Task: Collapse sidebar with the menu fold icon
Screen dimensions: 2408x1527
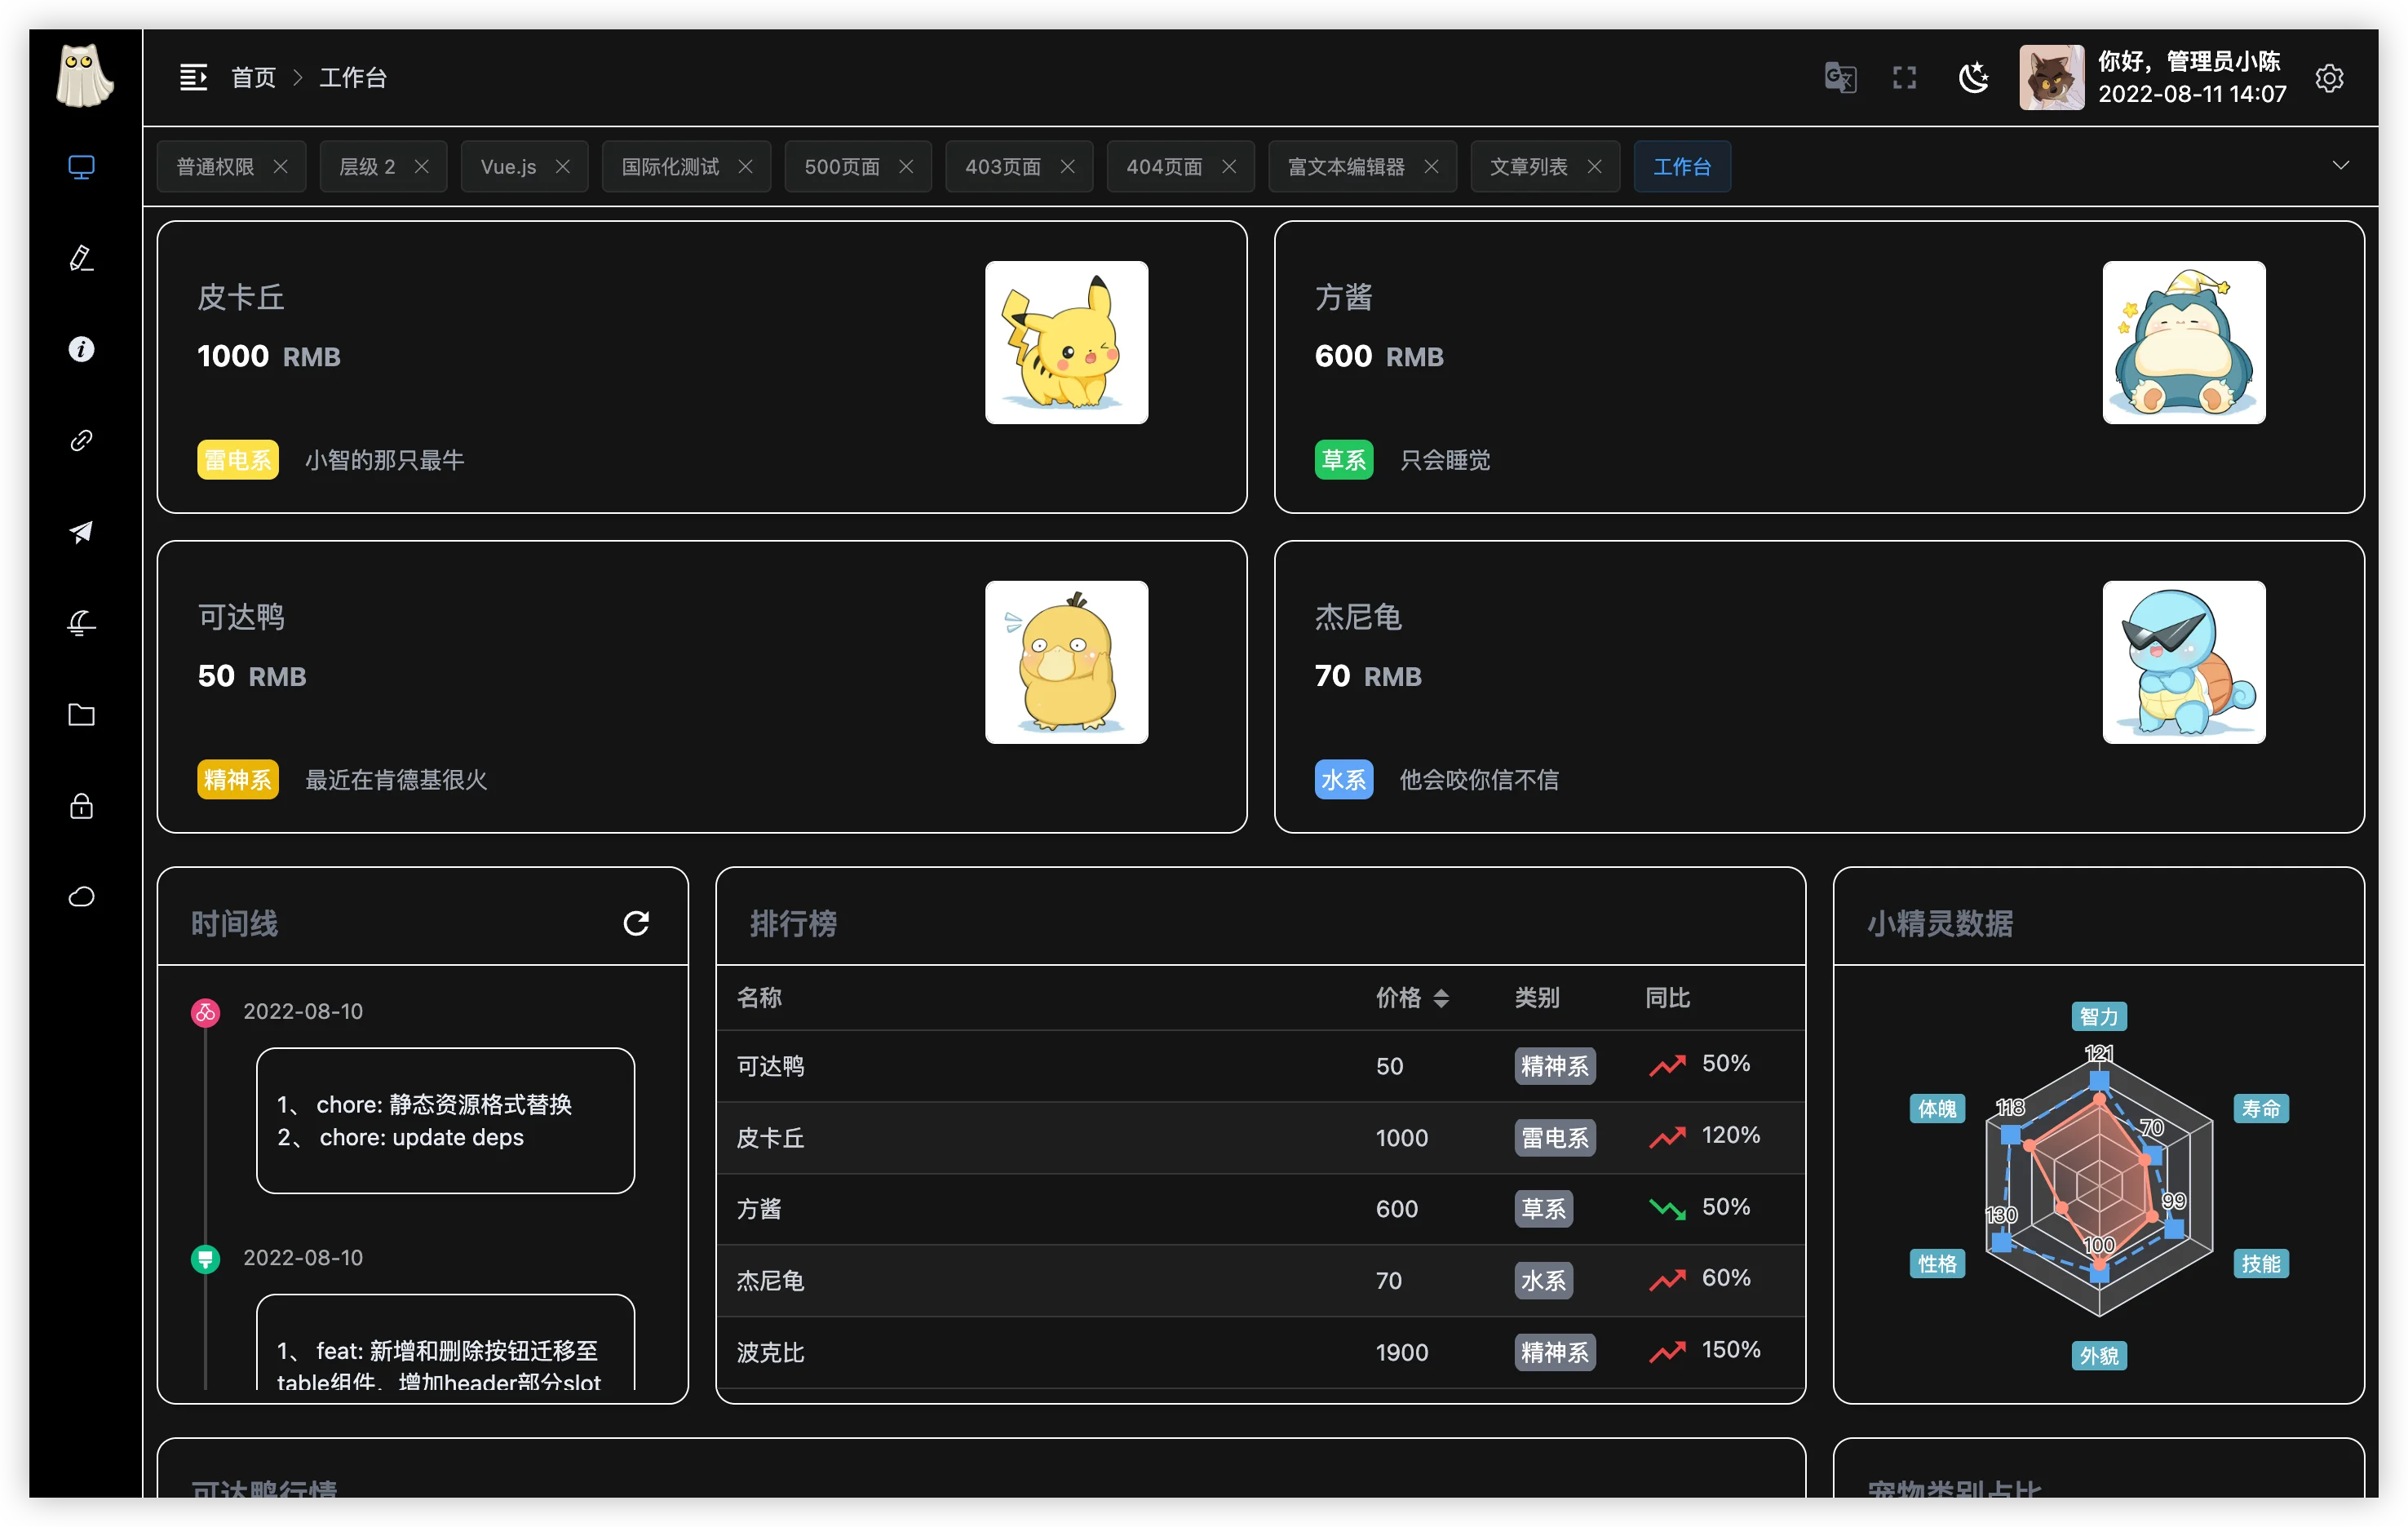Action: 193,78
